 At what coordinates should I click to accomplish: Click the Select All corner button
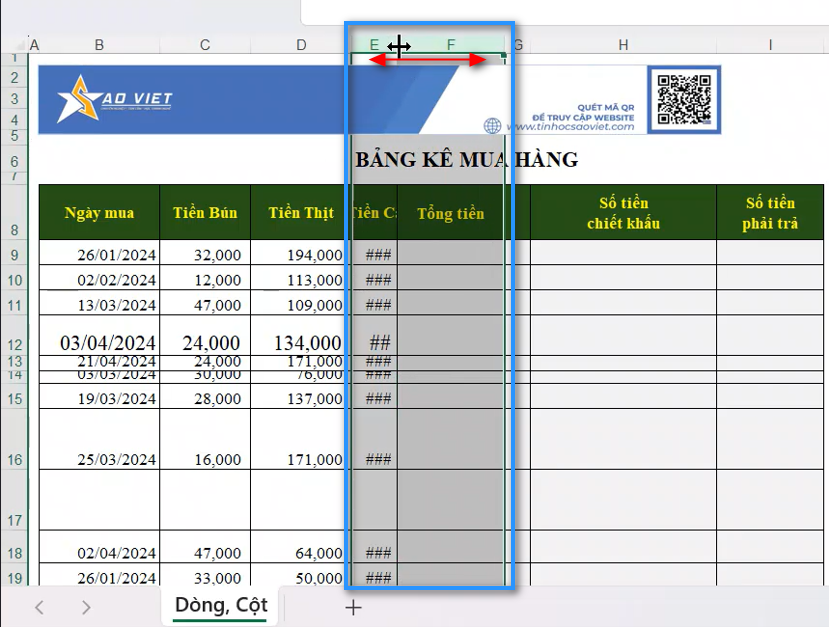coord(14,45)
